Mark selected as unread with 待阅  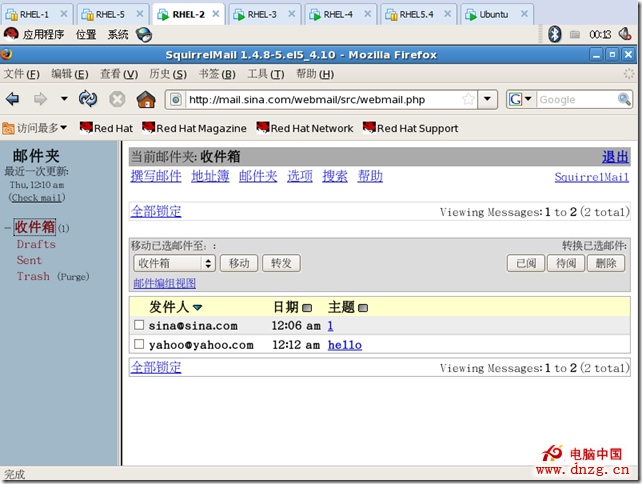[566, 263]
